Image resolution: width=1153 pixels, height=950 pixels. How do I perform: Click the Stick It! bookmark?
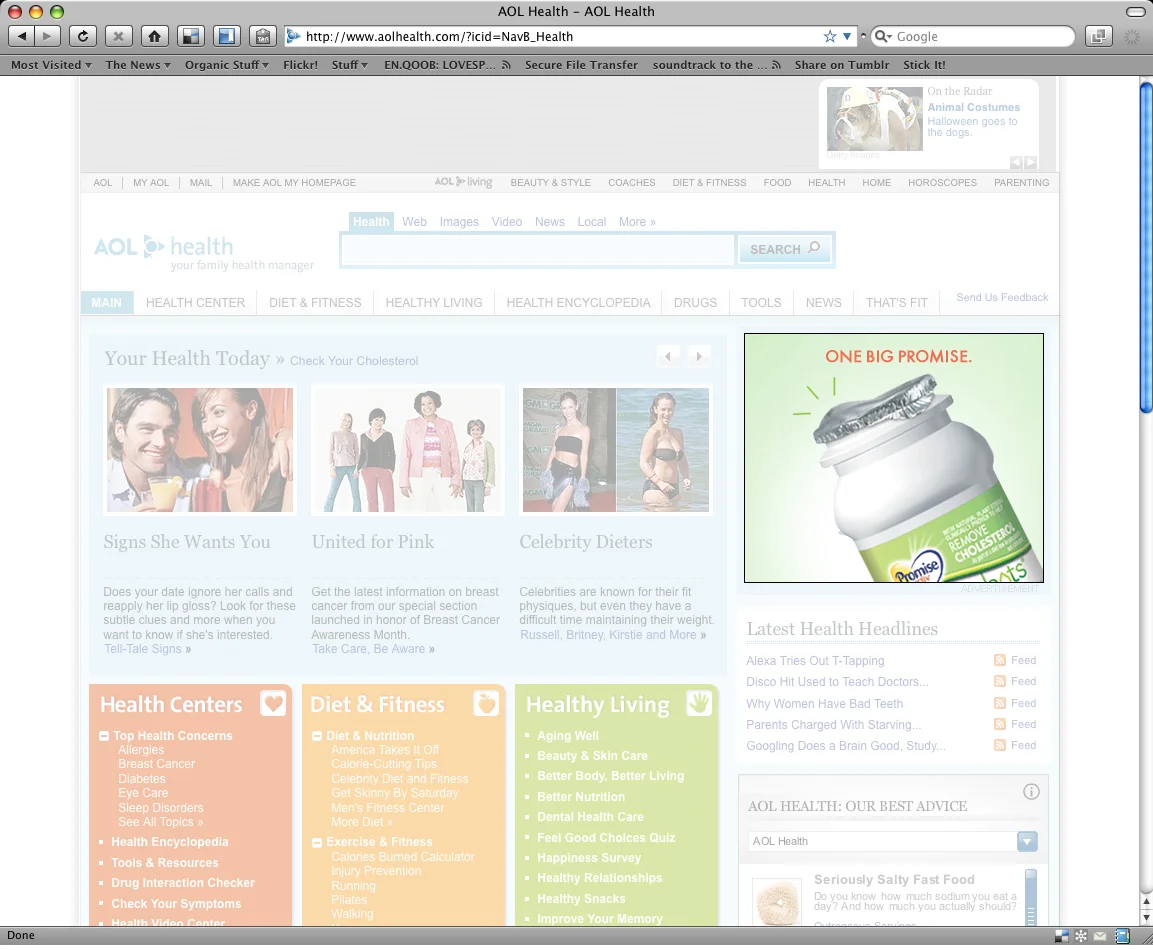coord(924,65)
